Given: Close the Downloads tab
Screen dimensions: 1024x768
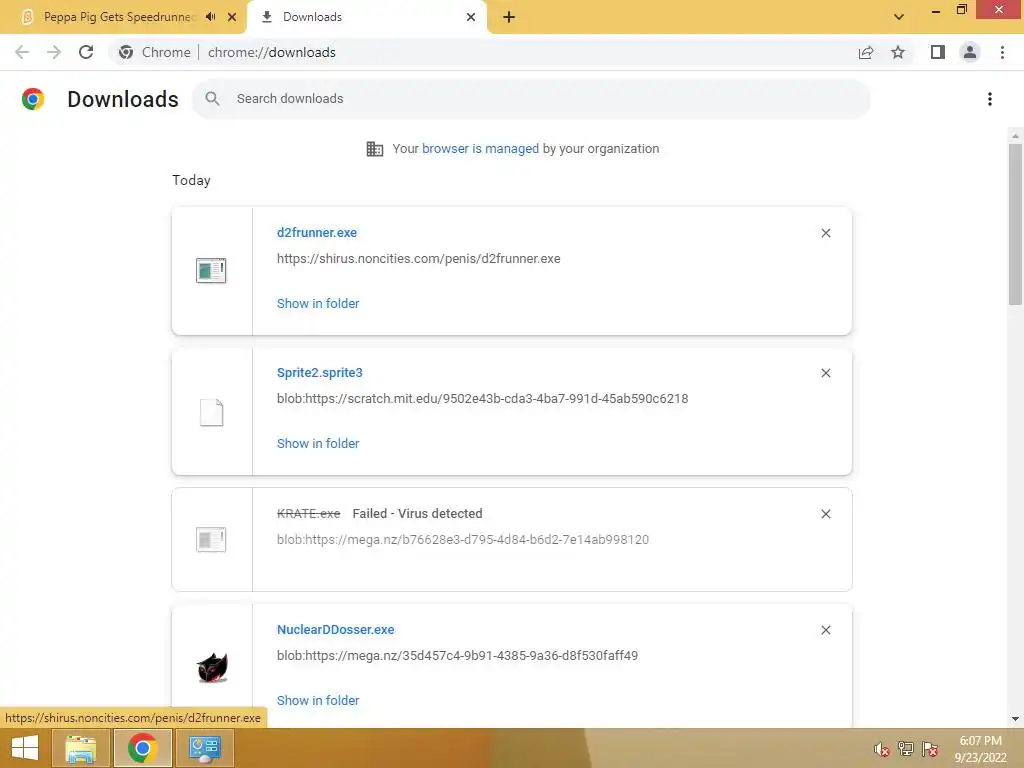Looking at the screenshot, I should click(x=471, y=17).
